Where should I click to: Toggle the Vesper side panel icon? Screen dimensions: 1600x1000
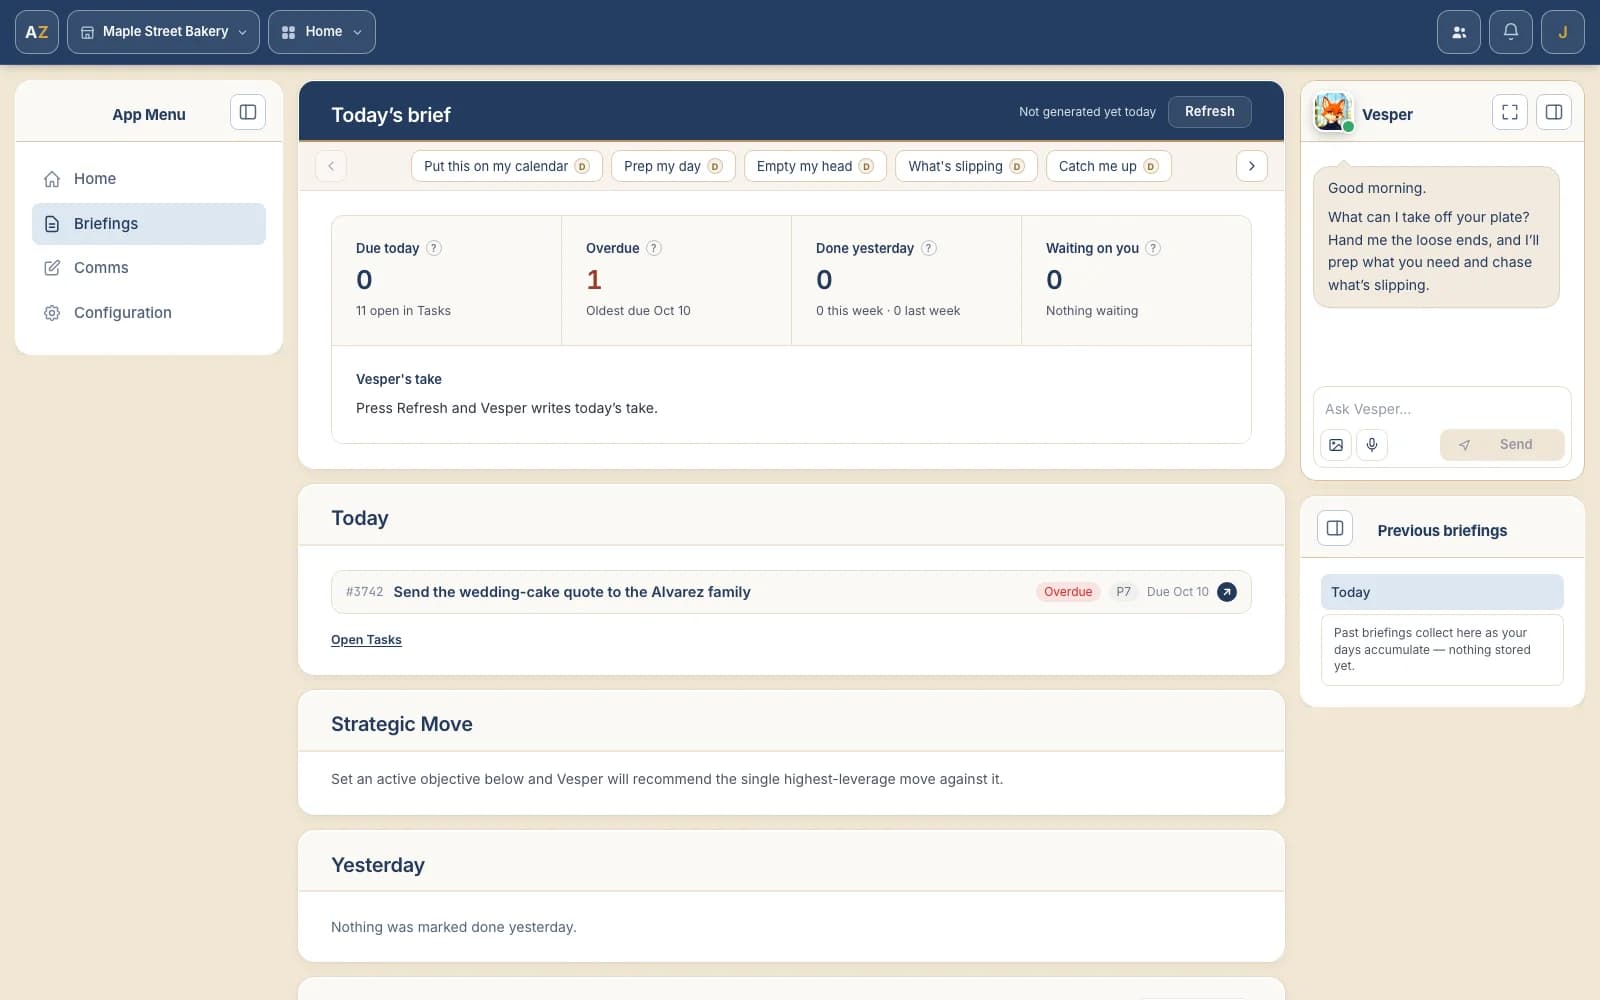pyautogui.click(x=1554, y=112)
